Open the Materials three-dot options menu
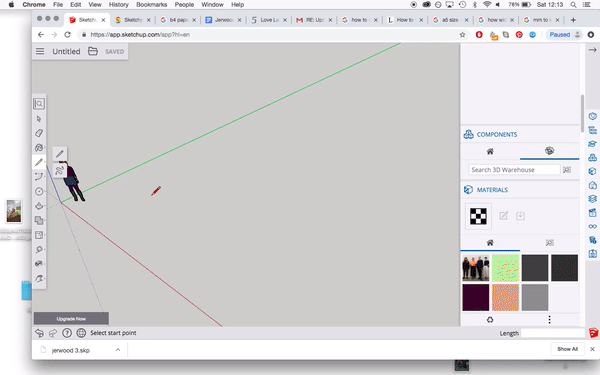The height and width of the screenshot is (375, 600). [549, 320]
